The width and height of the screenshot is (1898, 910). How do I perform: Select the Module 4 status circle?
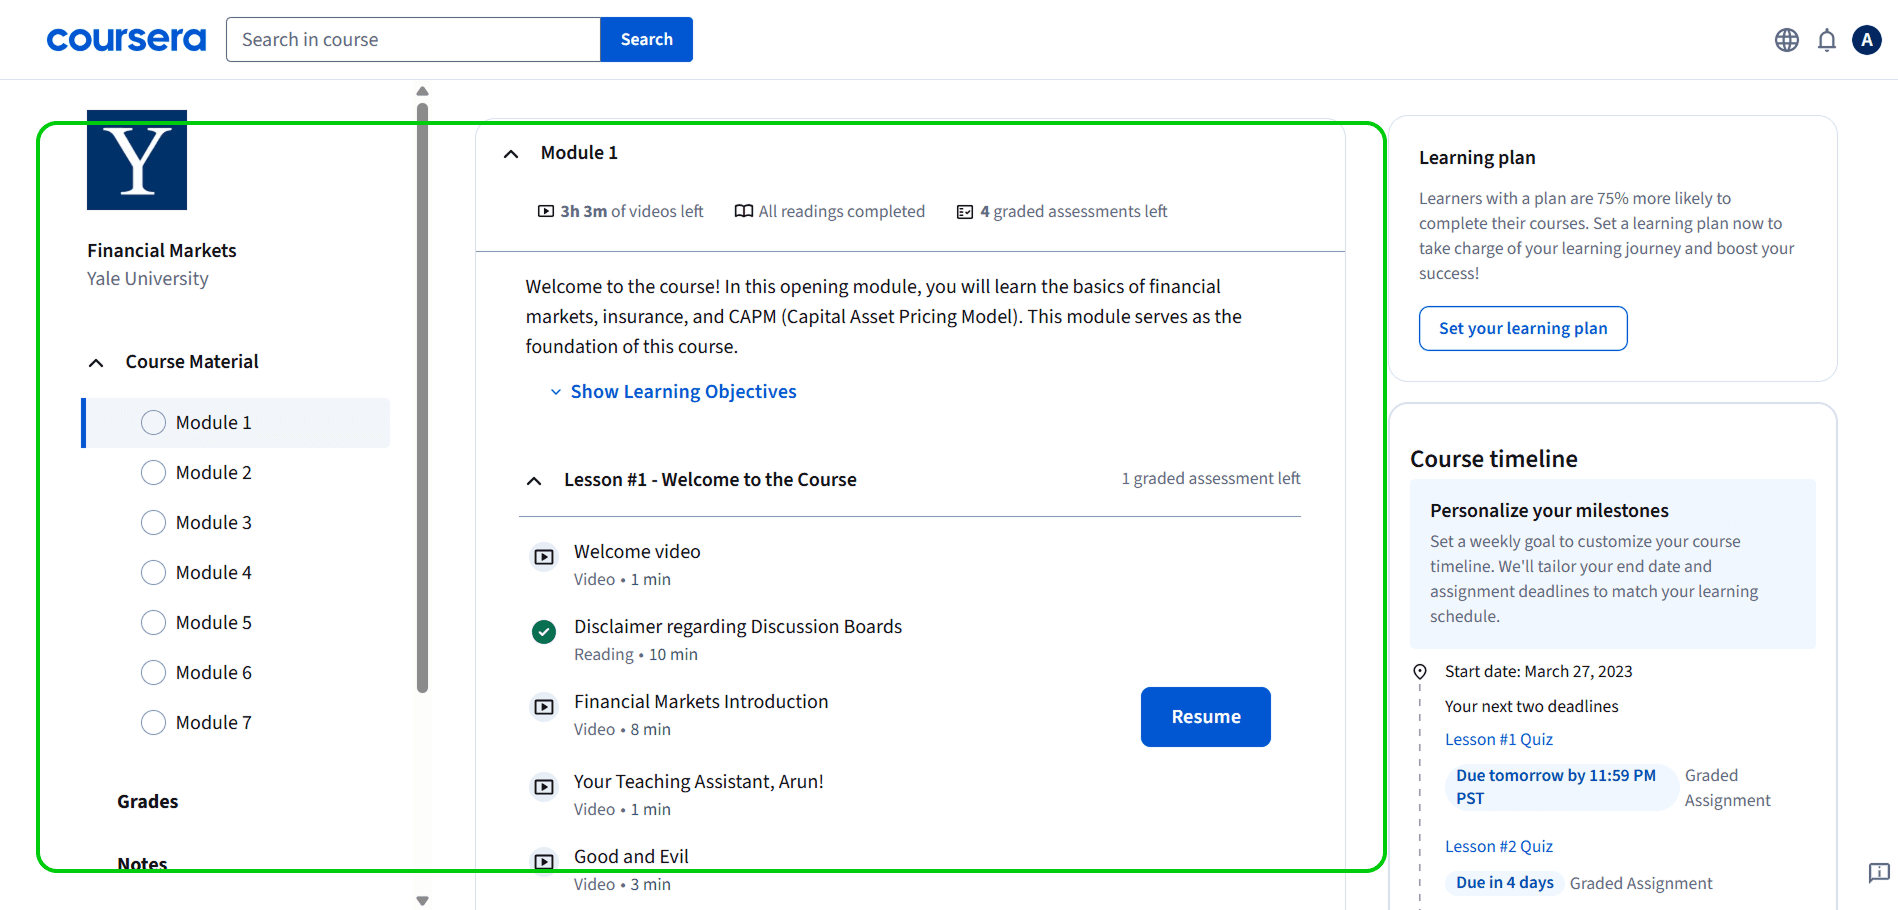(x=153, y=573)
